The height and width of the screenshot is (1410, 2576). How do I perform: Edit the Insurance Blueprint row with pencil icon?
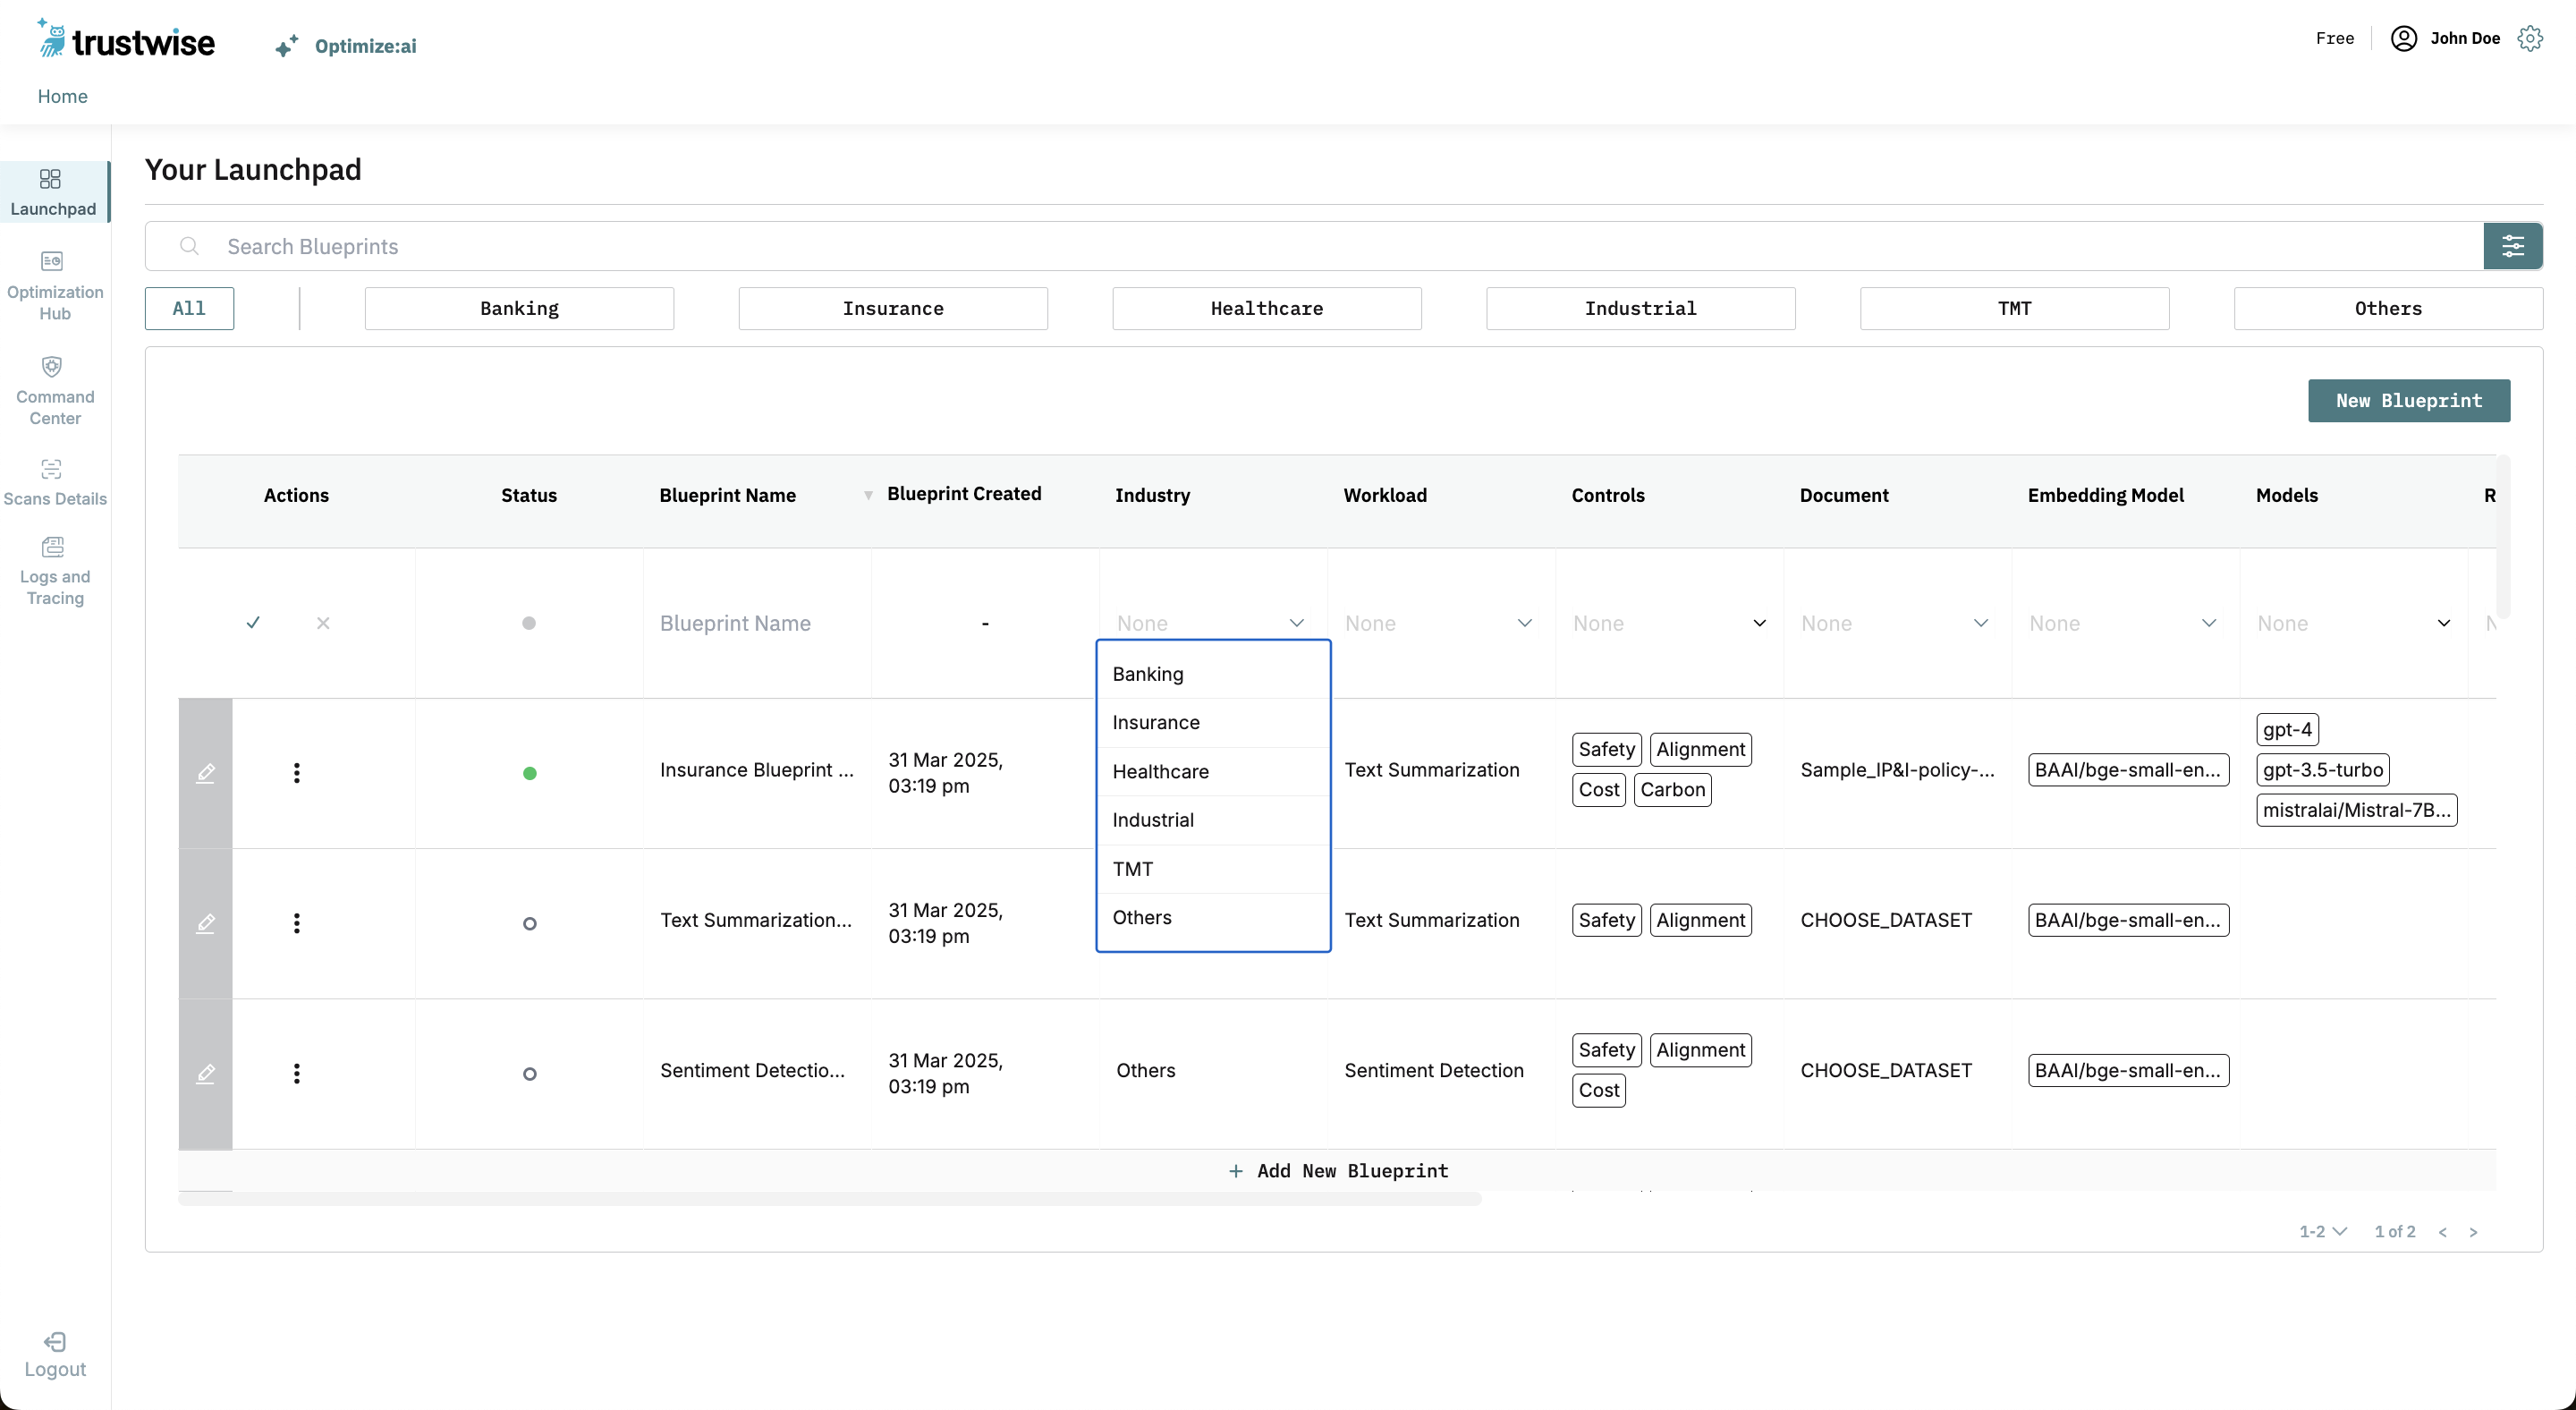(x=205, y=773)
